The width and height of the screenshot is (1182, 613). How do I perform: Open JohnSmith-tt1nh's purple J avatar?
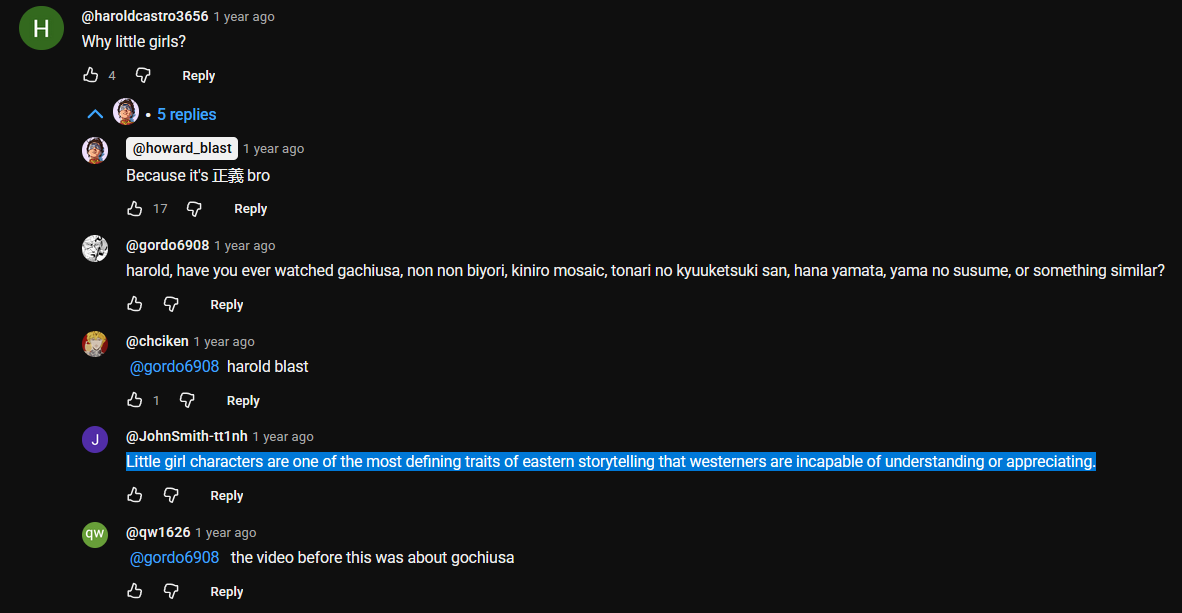[x=95, y=438]
